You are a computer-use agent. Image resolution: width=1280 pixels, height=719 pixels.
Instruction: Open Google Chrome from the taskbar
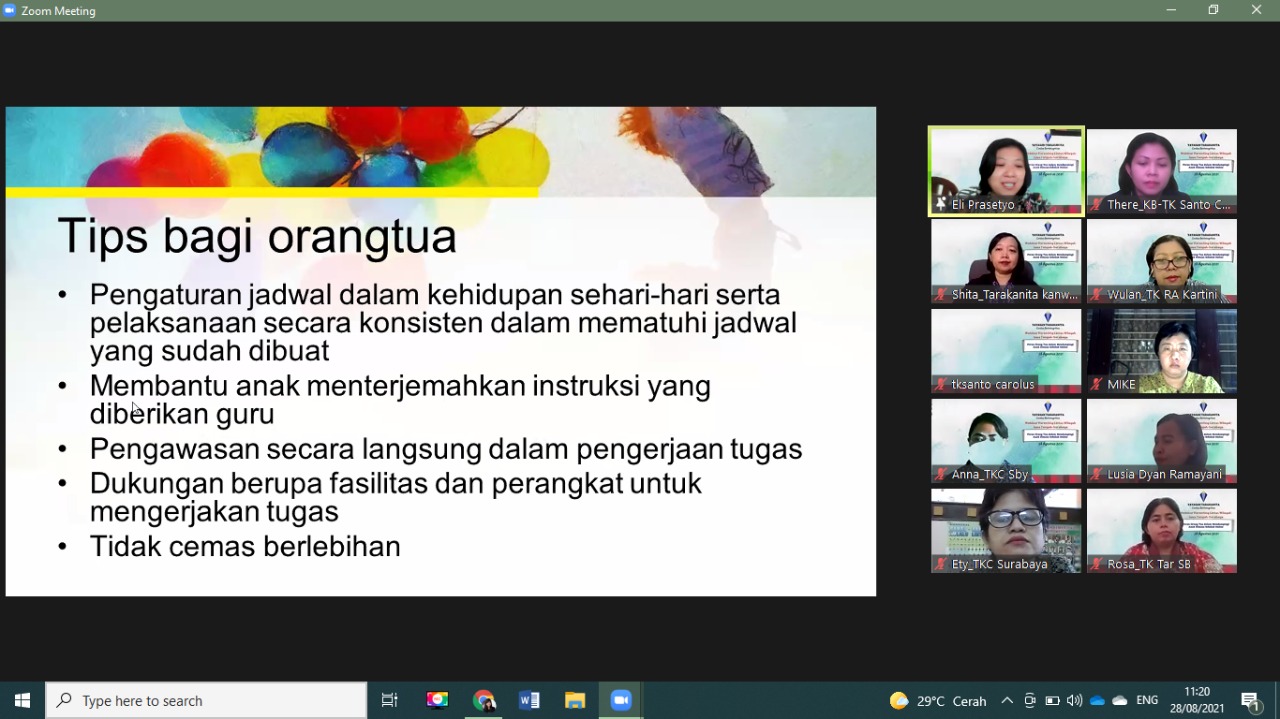pos(484,700)
